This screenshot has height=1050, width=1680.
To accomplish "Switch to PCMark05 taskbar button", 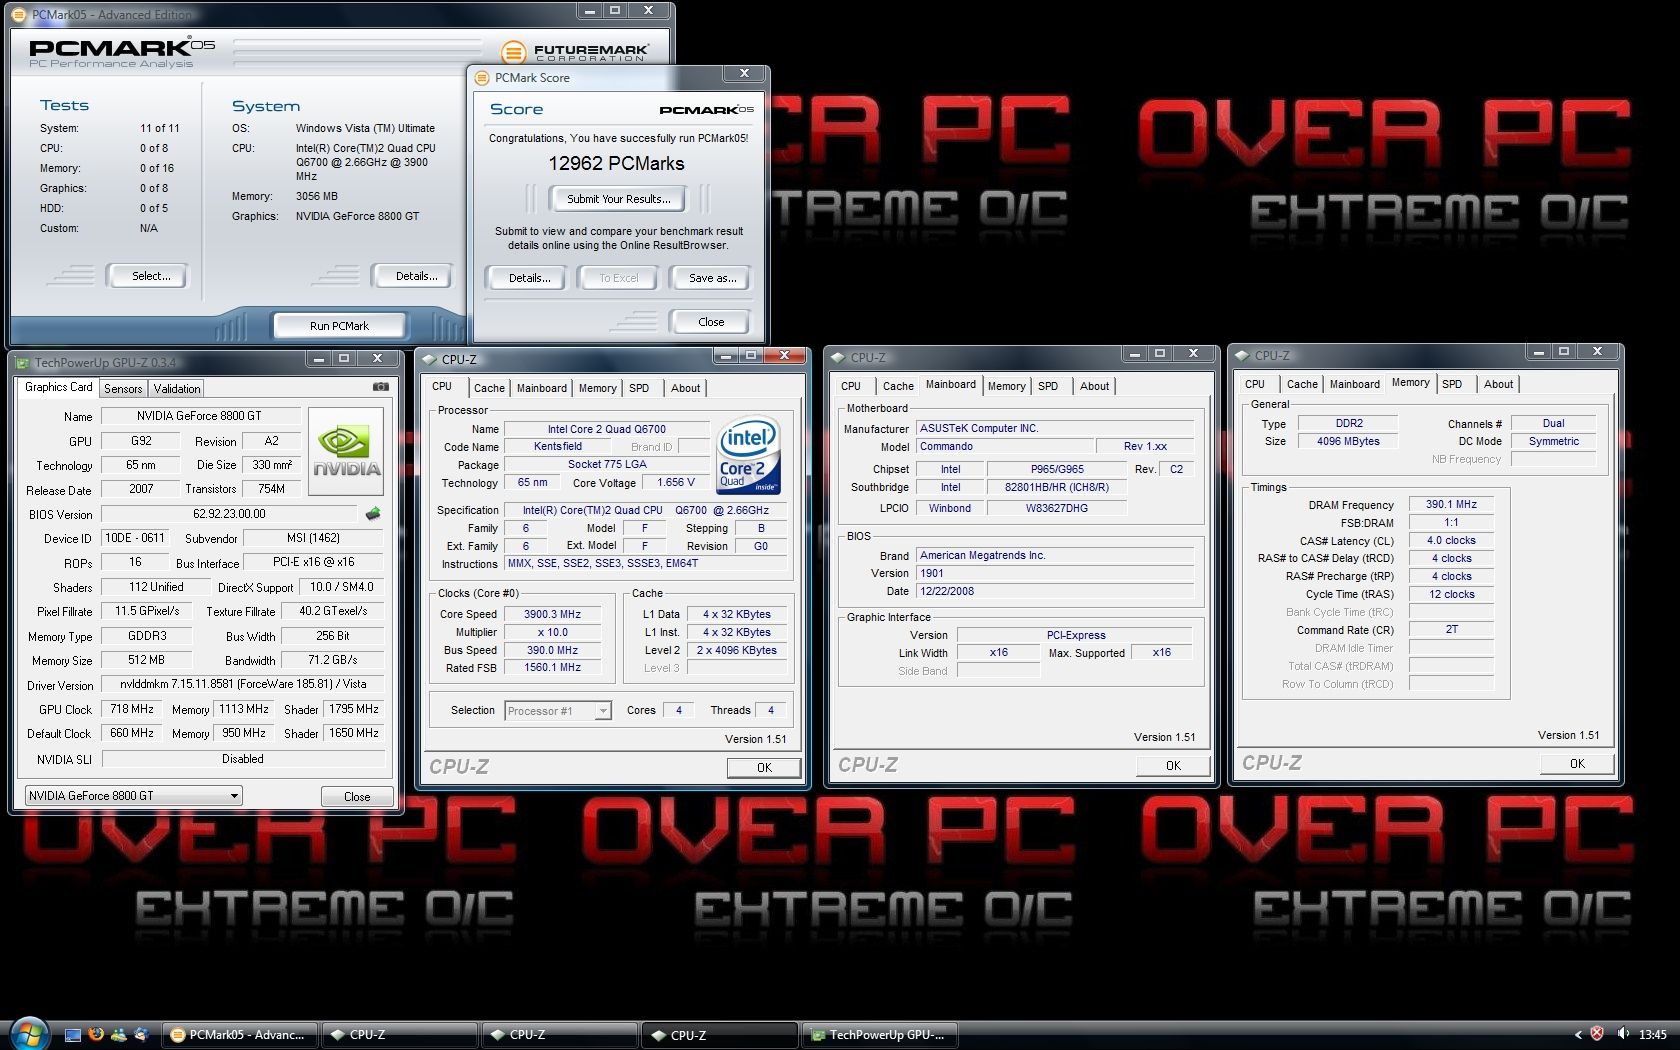I will coord(239,1035).
